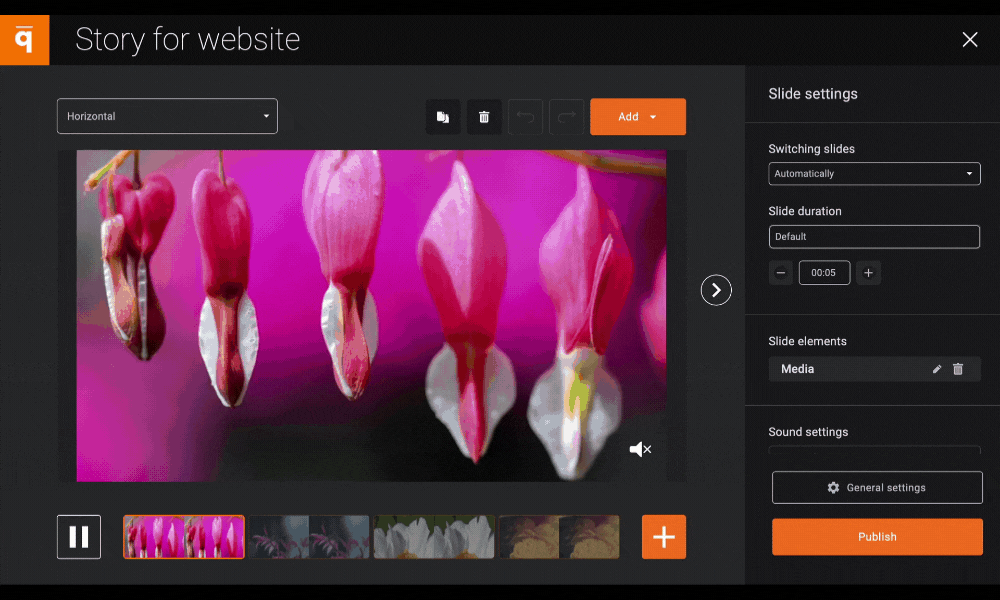Increase slide duration with plus button

coord(868,273)
